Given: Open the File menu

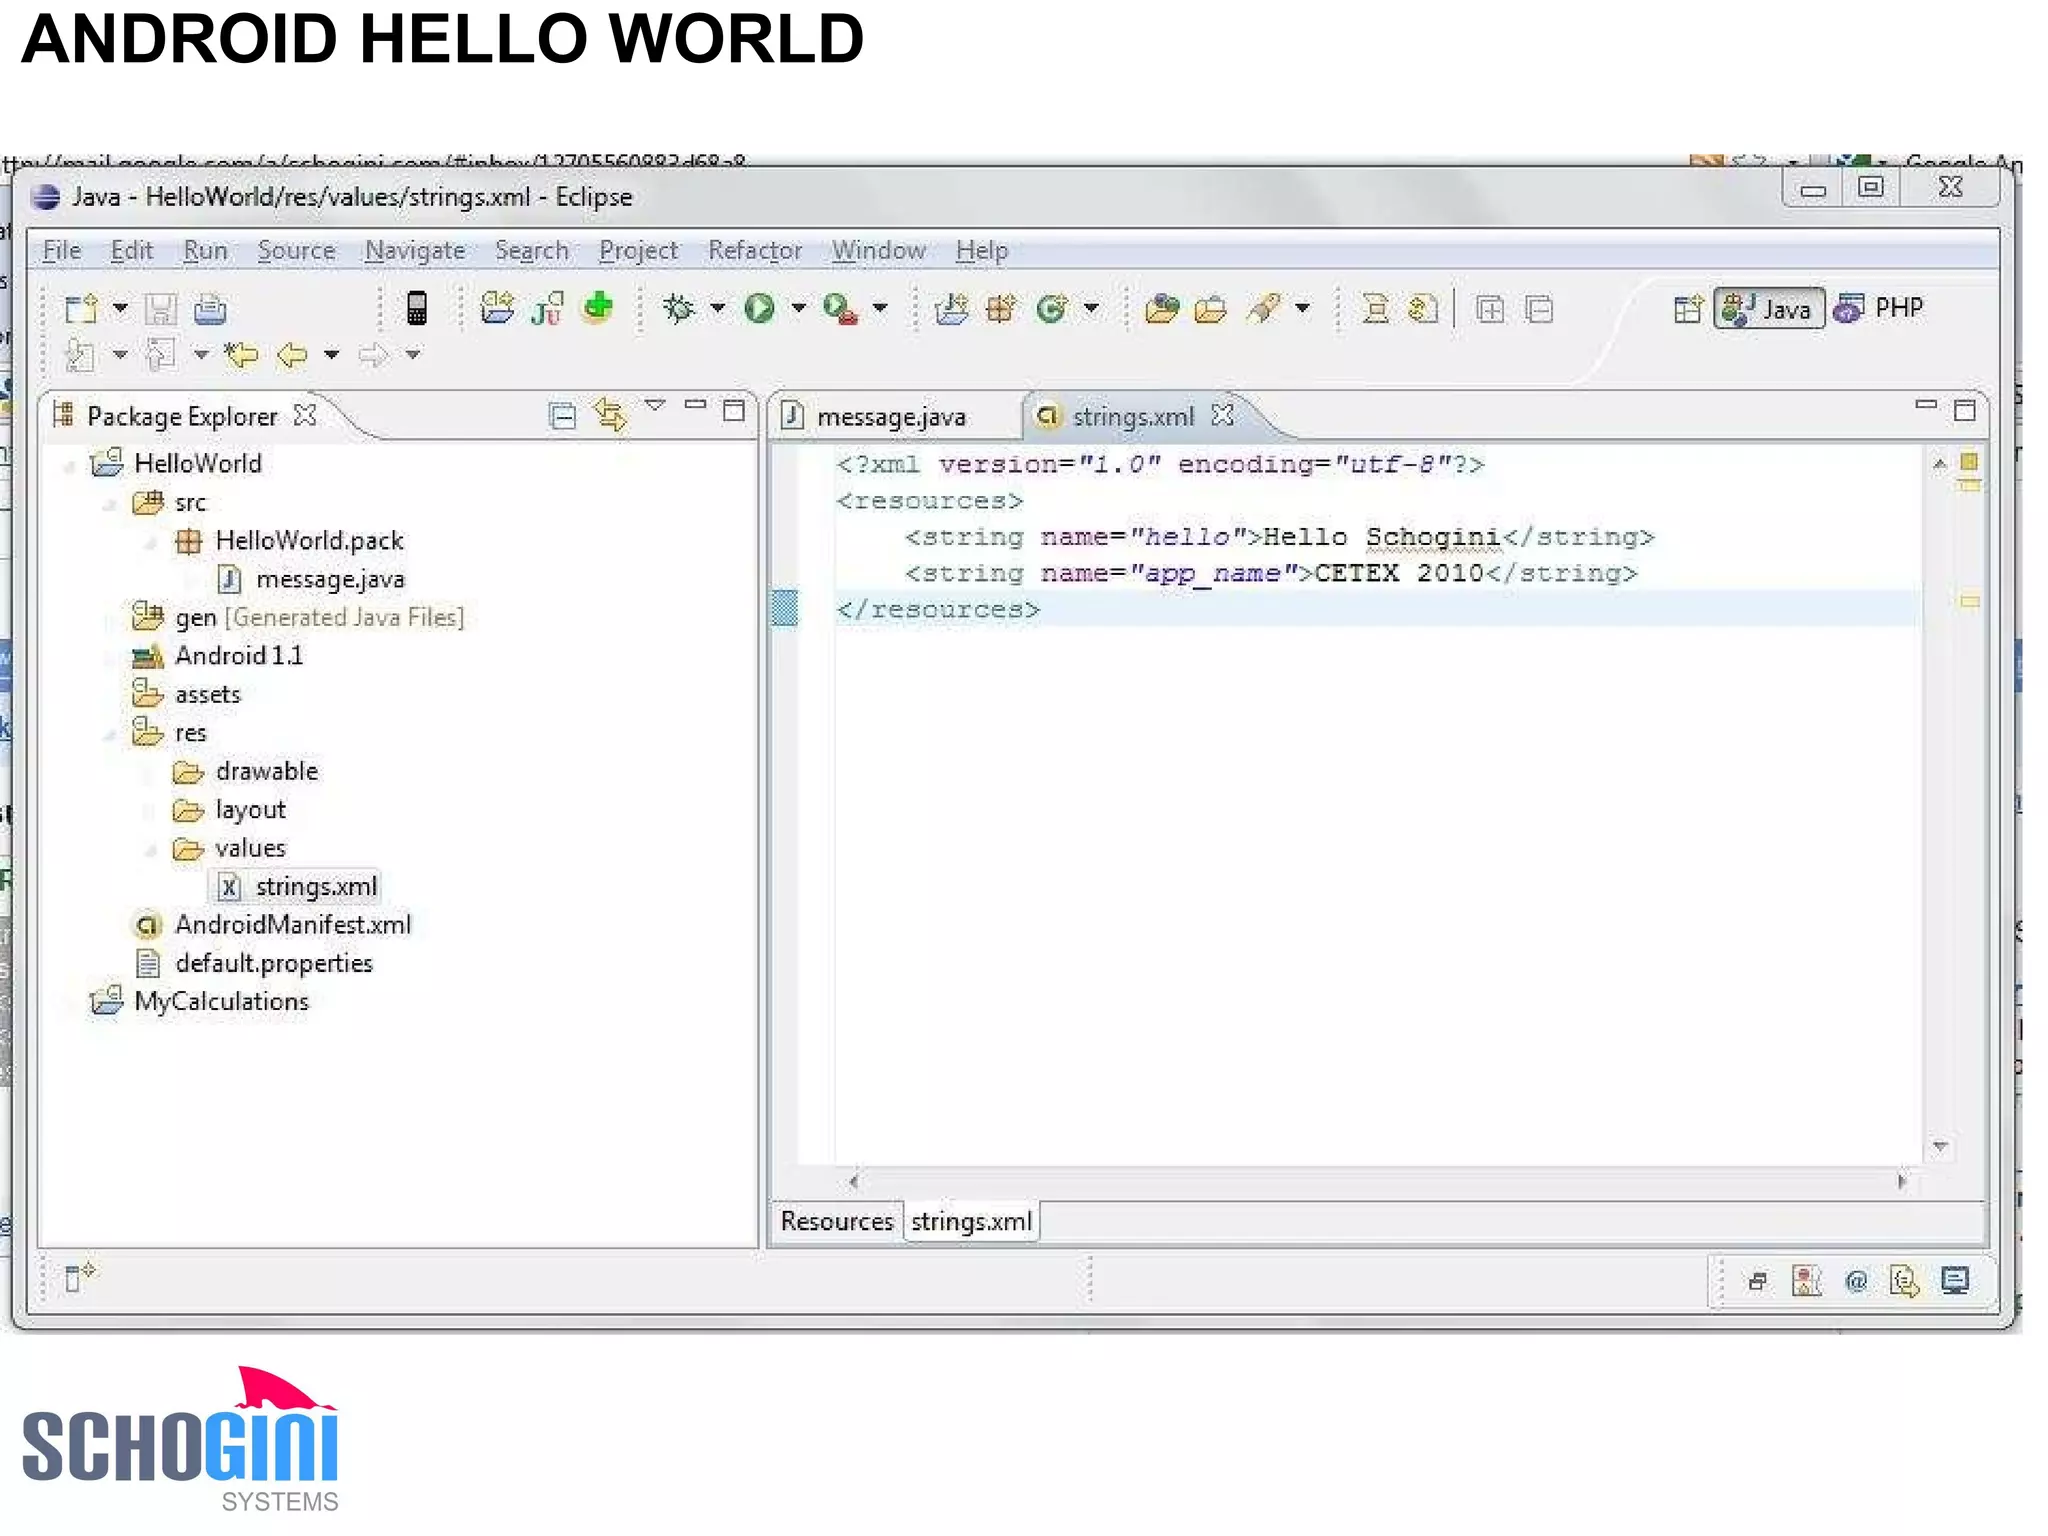Looking at the screenshot, I should pyautogui.click(x=61, y=251).
